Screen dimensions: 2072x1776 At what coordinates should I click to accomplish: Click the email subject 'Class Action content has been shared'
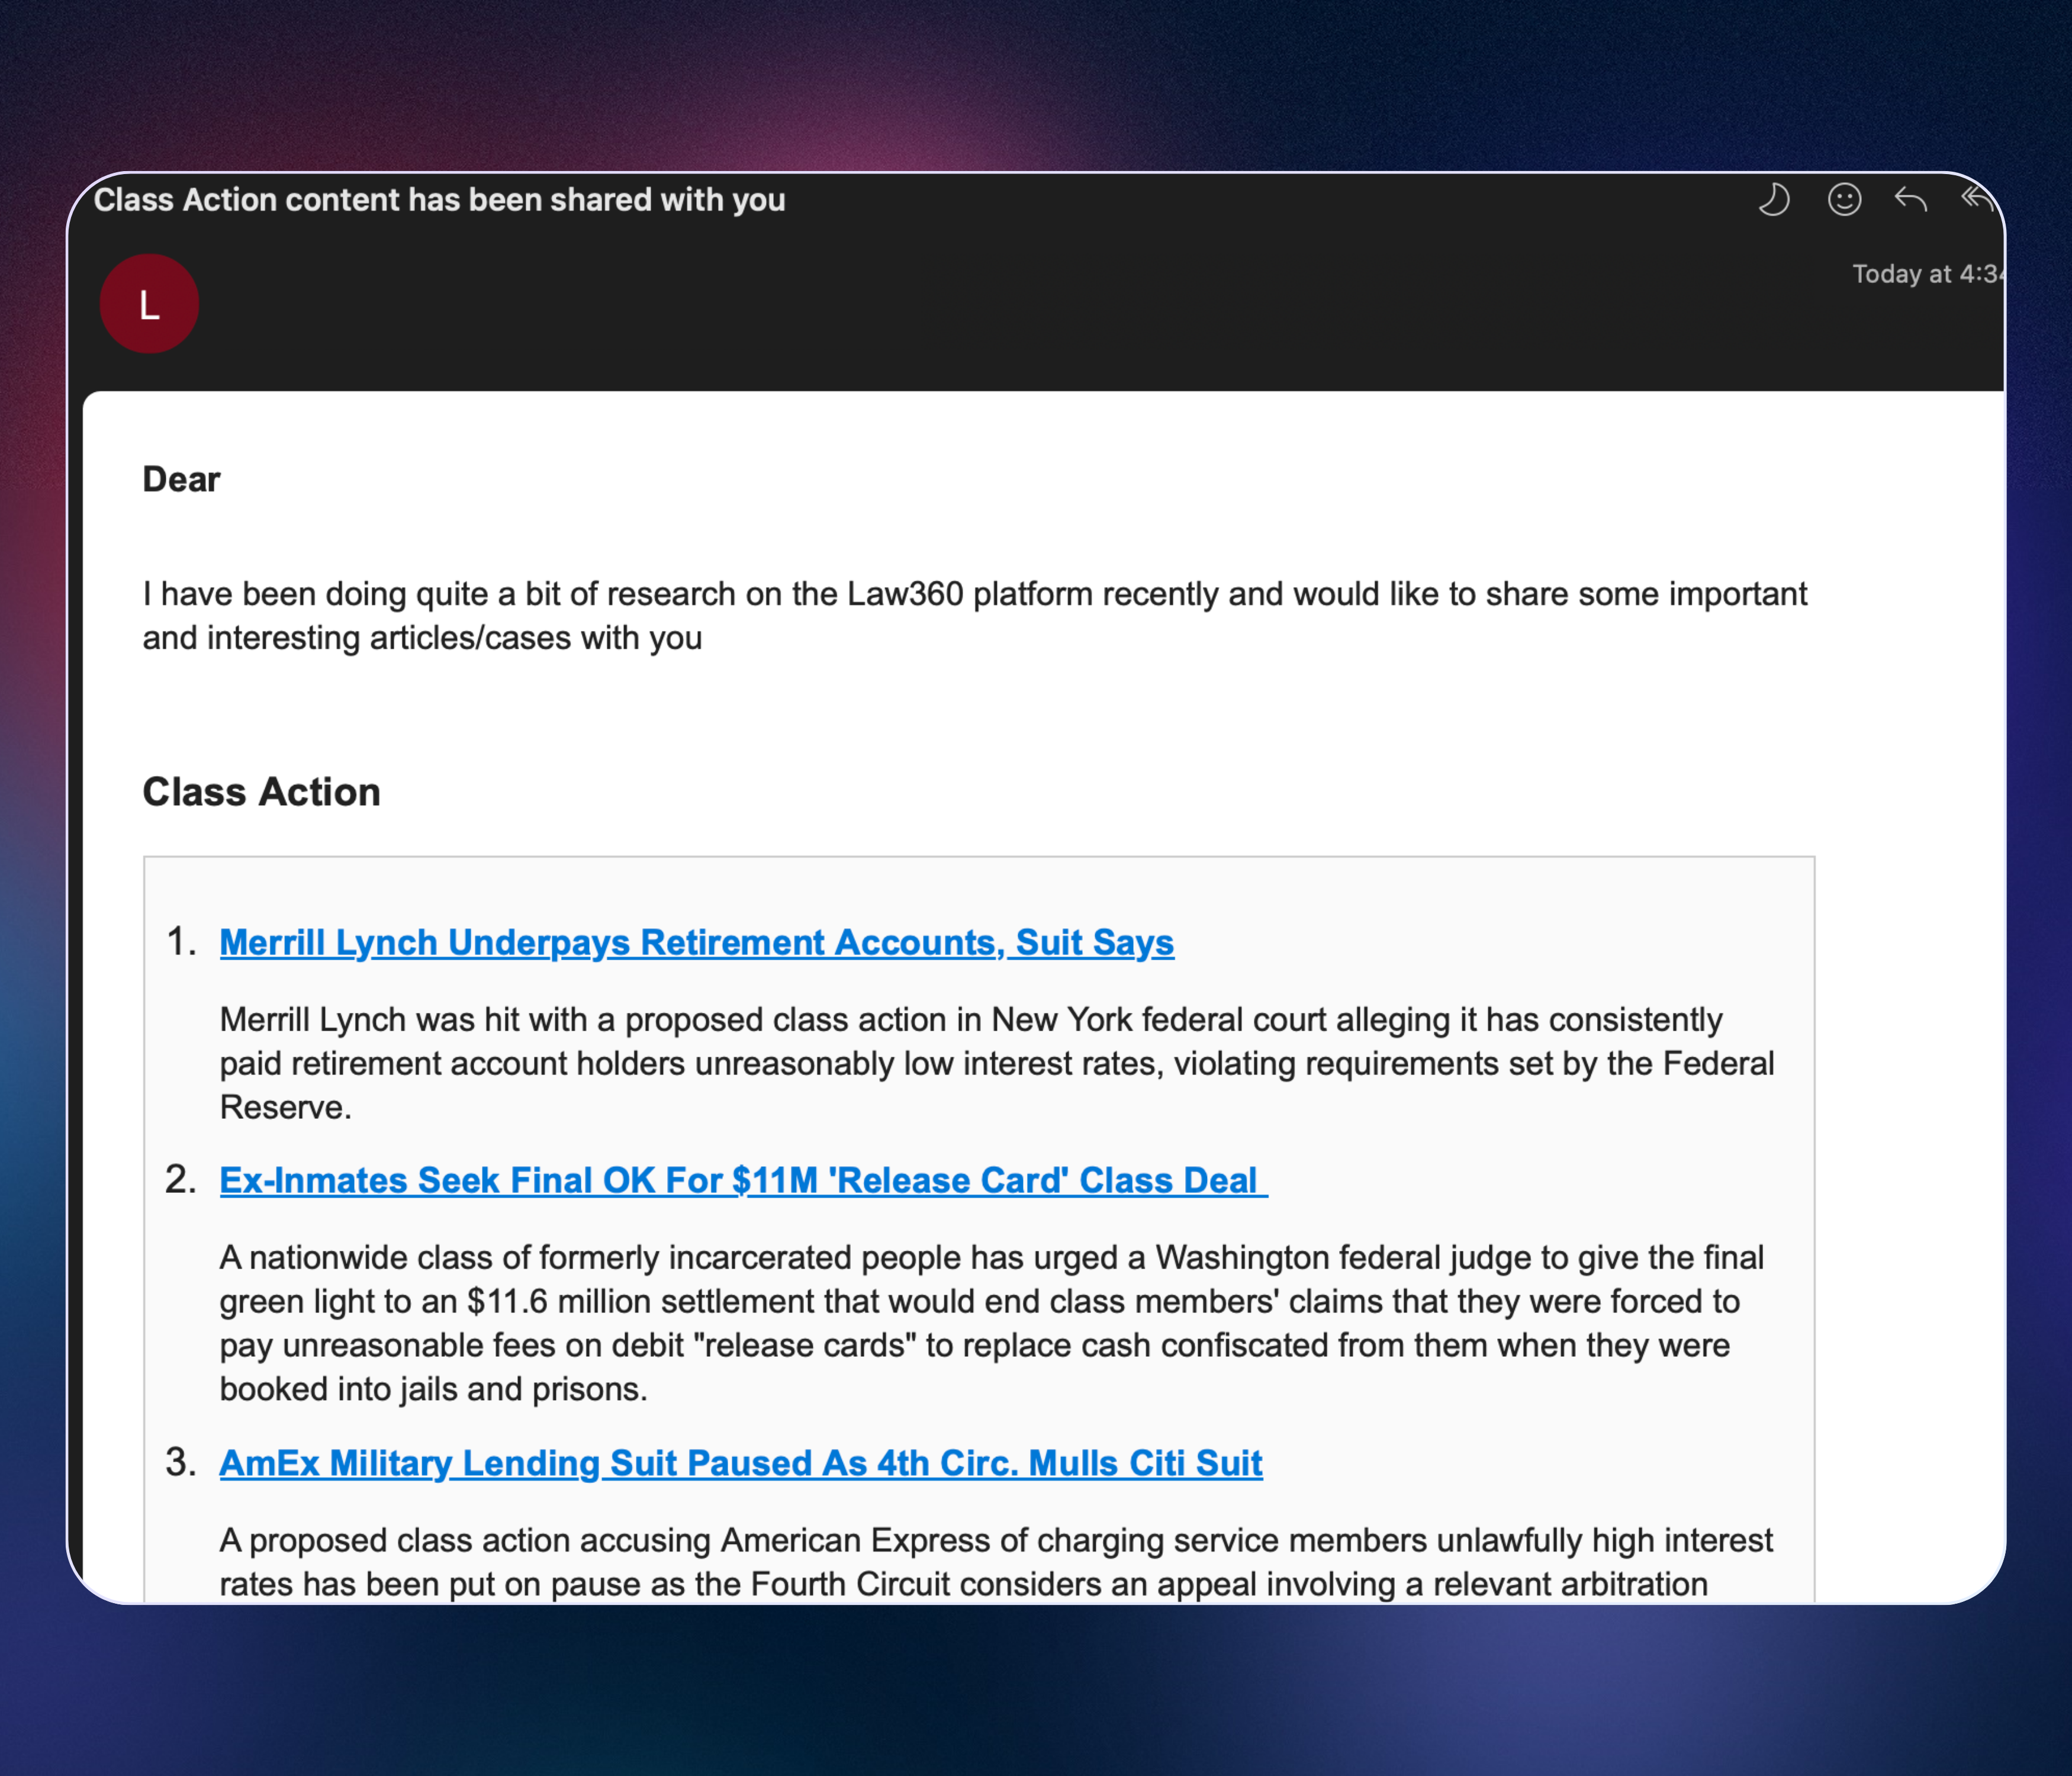440,200
